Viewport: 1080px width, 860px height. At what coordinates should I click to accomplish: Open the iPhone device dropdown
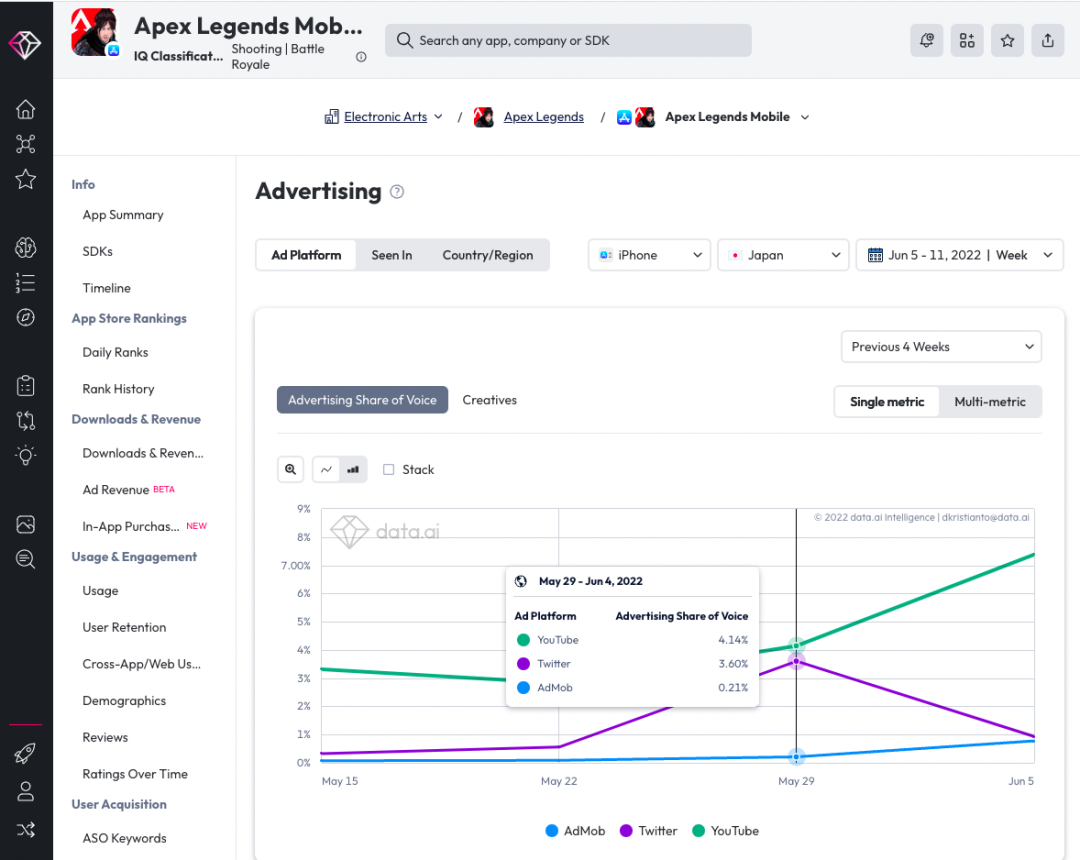pyautogui.click(x=649, y=255)
